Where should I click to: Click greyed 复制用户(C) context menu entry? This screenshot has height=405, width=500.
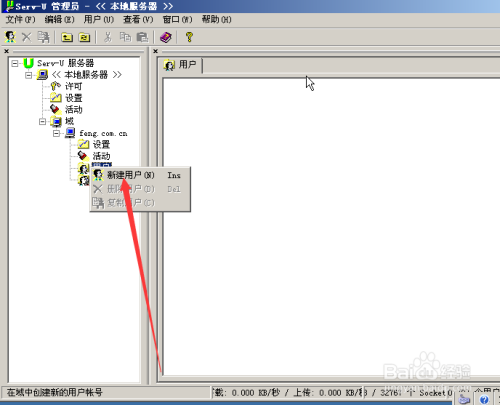tap(140, 203)
